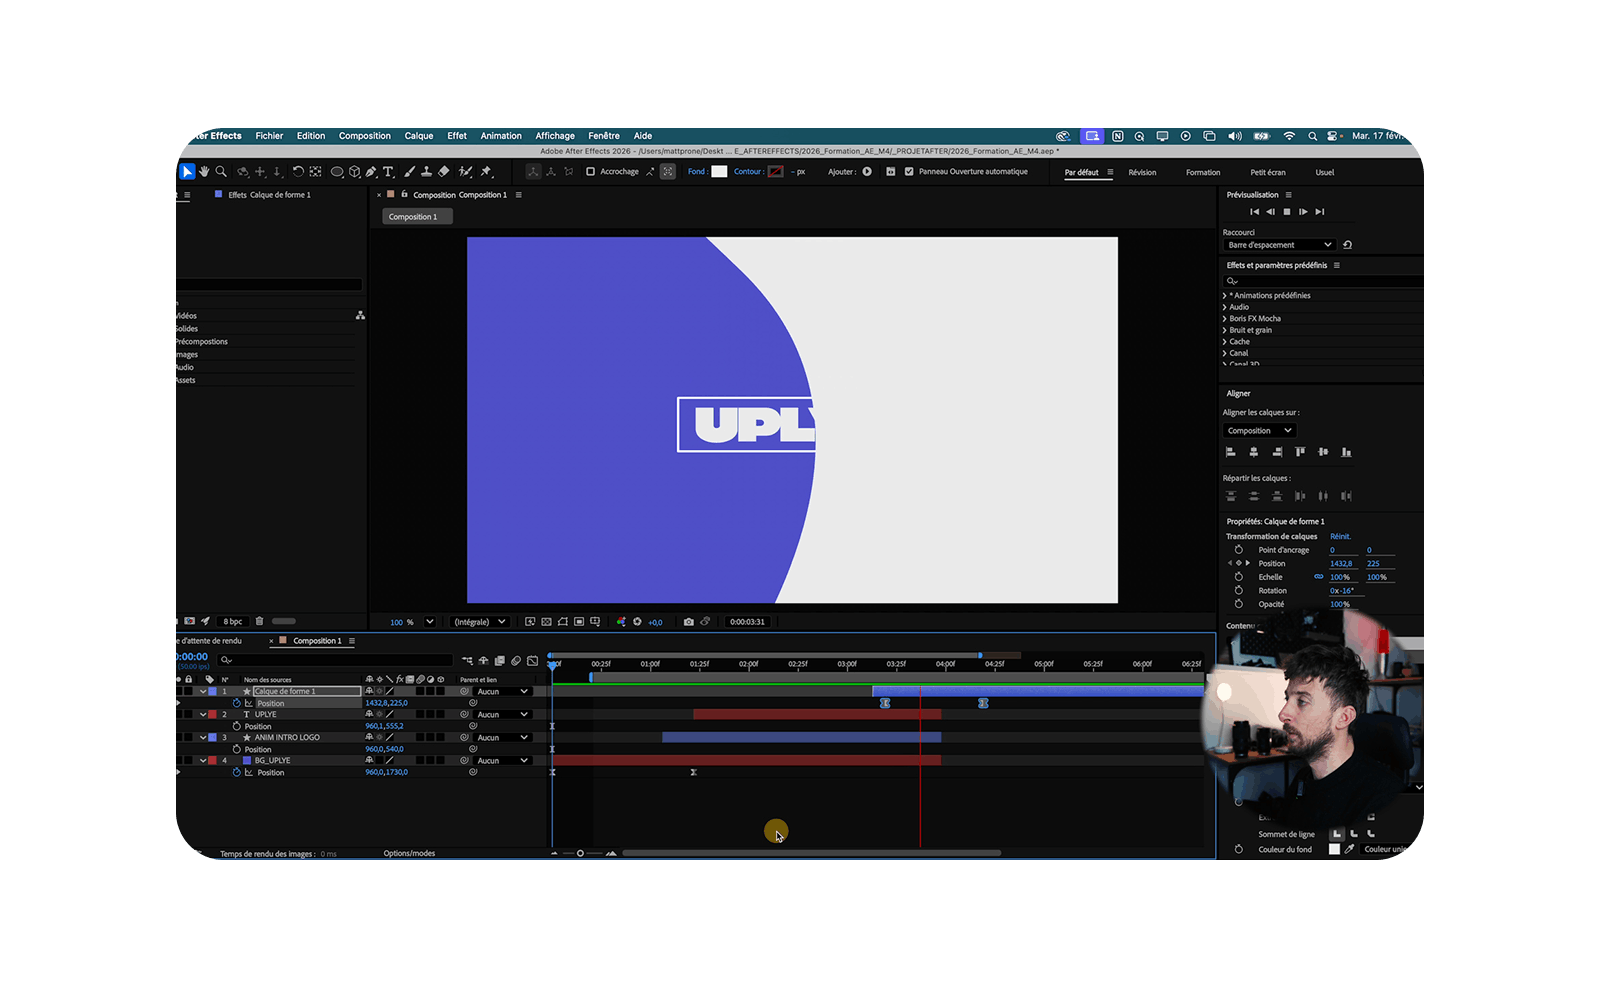Click the graph editor icon in timeline
Viewport: 1600px width, 992px height.
coord(532,661)
